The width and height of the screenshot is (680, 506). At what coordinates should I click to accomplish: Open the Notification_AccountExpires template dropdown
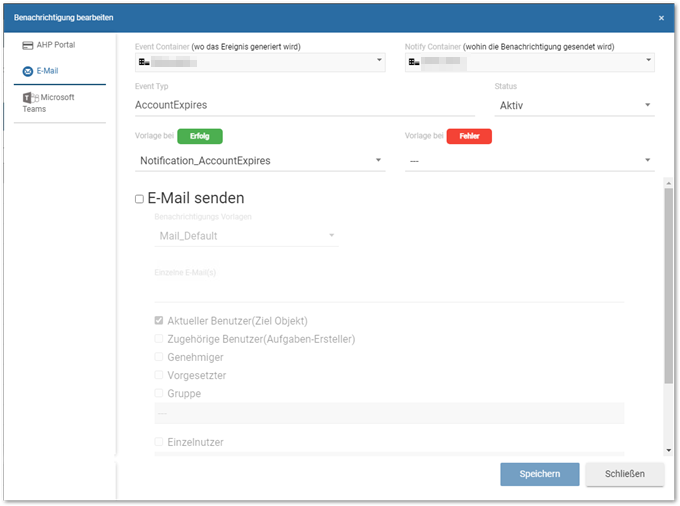[260, 161]
